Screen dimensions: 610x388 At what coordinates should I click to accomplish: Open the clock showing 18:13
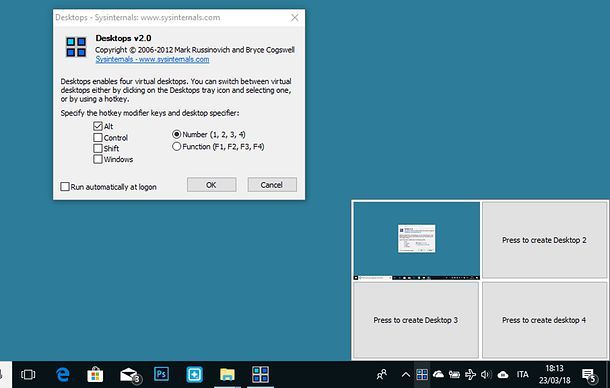coord(554,374)
